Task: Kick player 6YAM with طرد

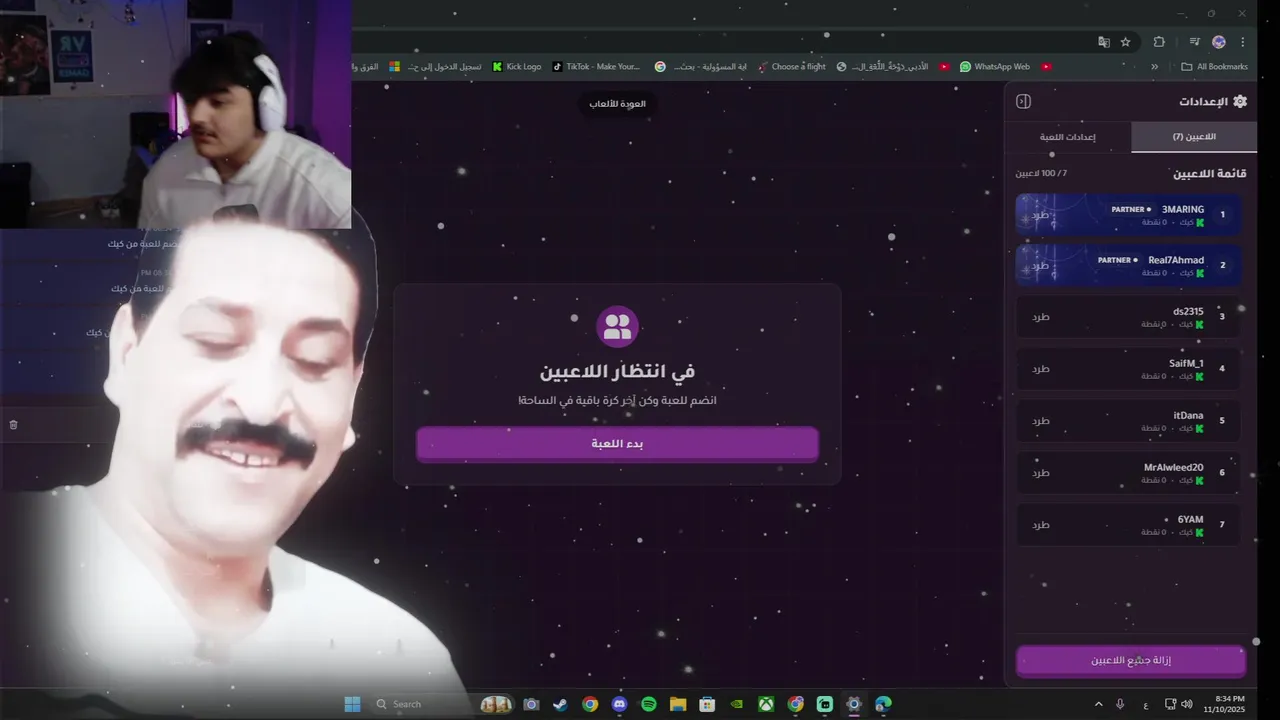Action: click(x=1041, y=525)
